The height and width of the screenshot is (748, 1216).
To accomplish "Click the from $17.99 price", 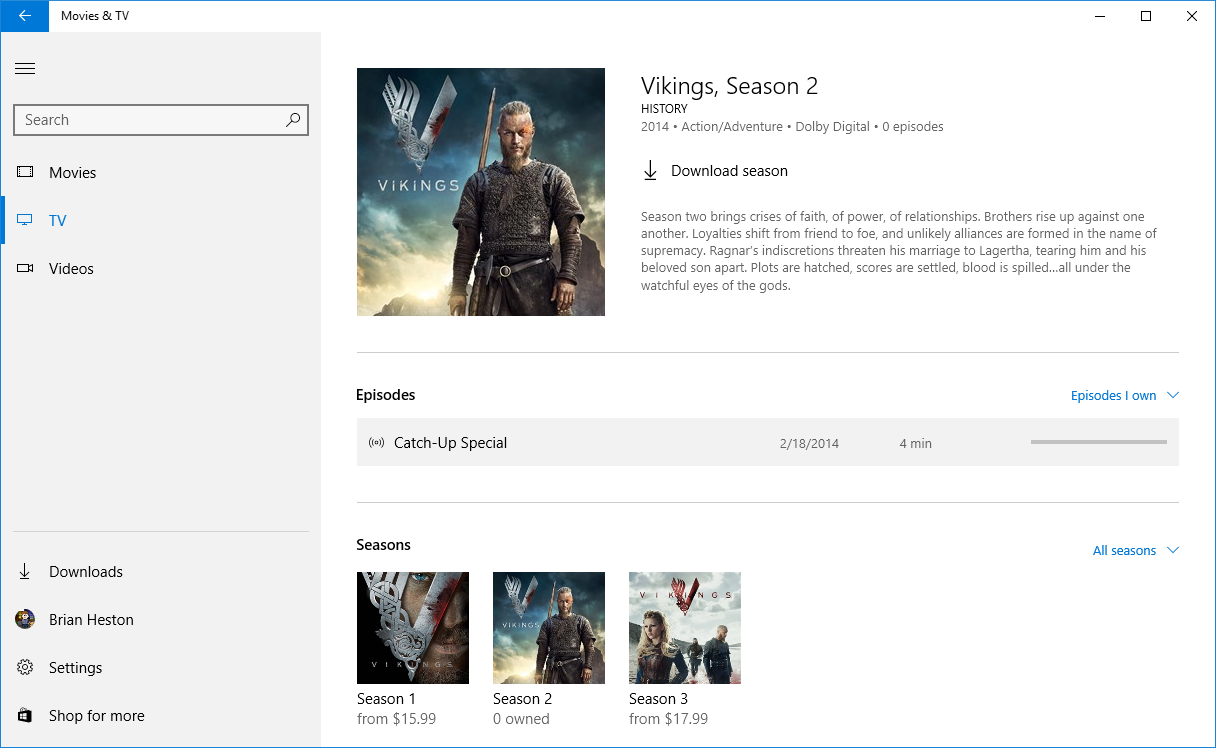I will tap(668, 719).
